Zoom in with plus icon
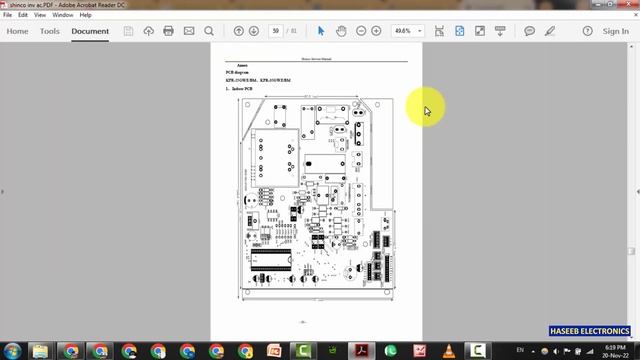The height and width of the screenshot is (360, 640). 376,31
